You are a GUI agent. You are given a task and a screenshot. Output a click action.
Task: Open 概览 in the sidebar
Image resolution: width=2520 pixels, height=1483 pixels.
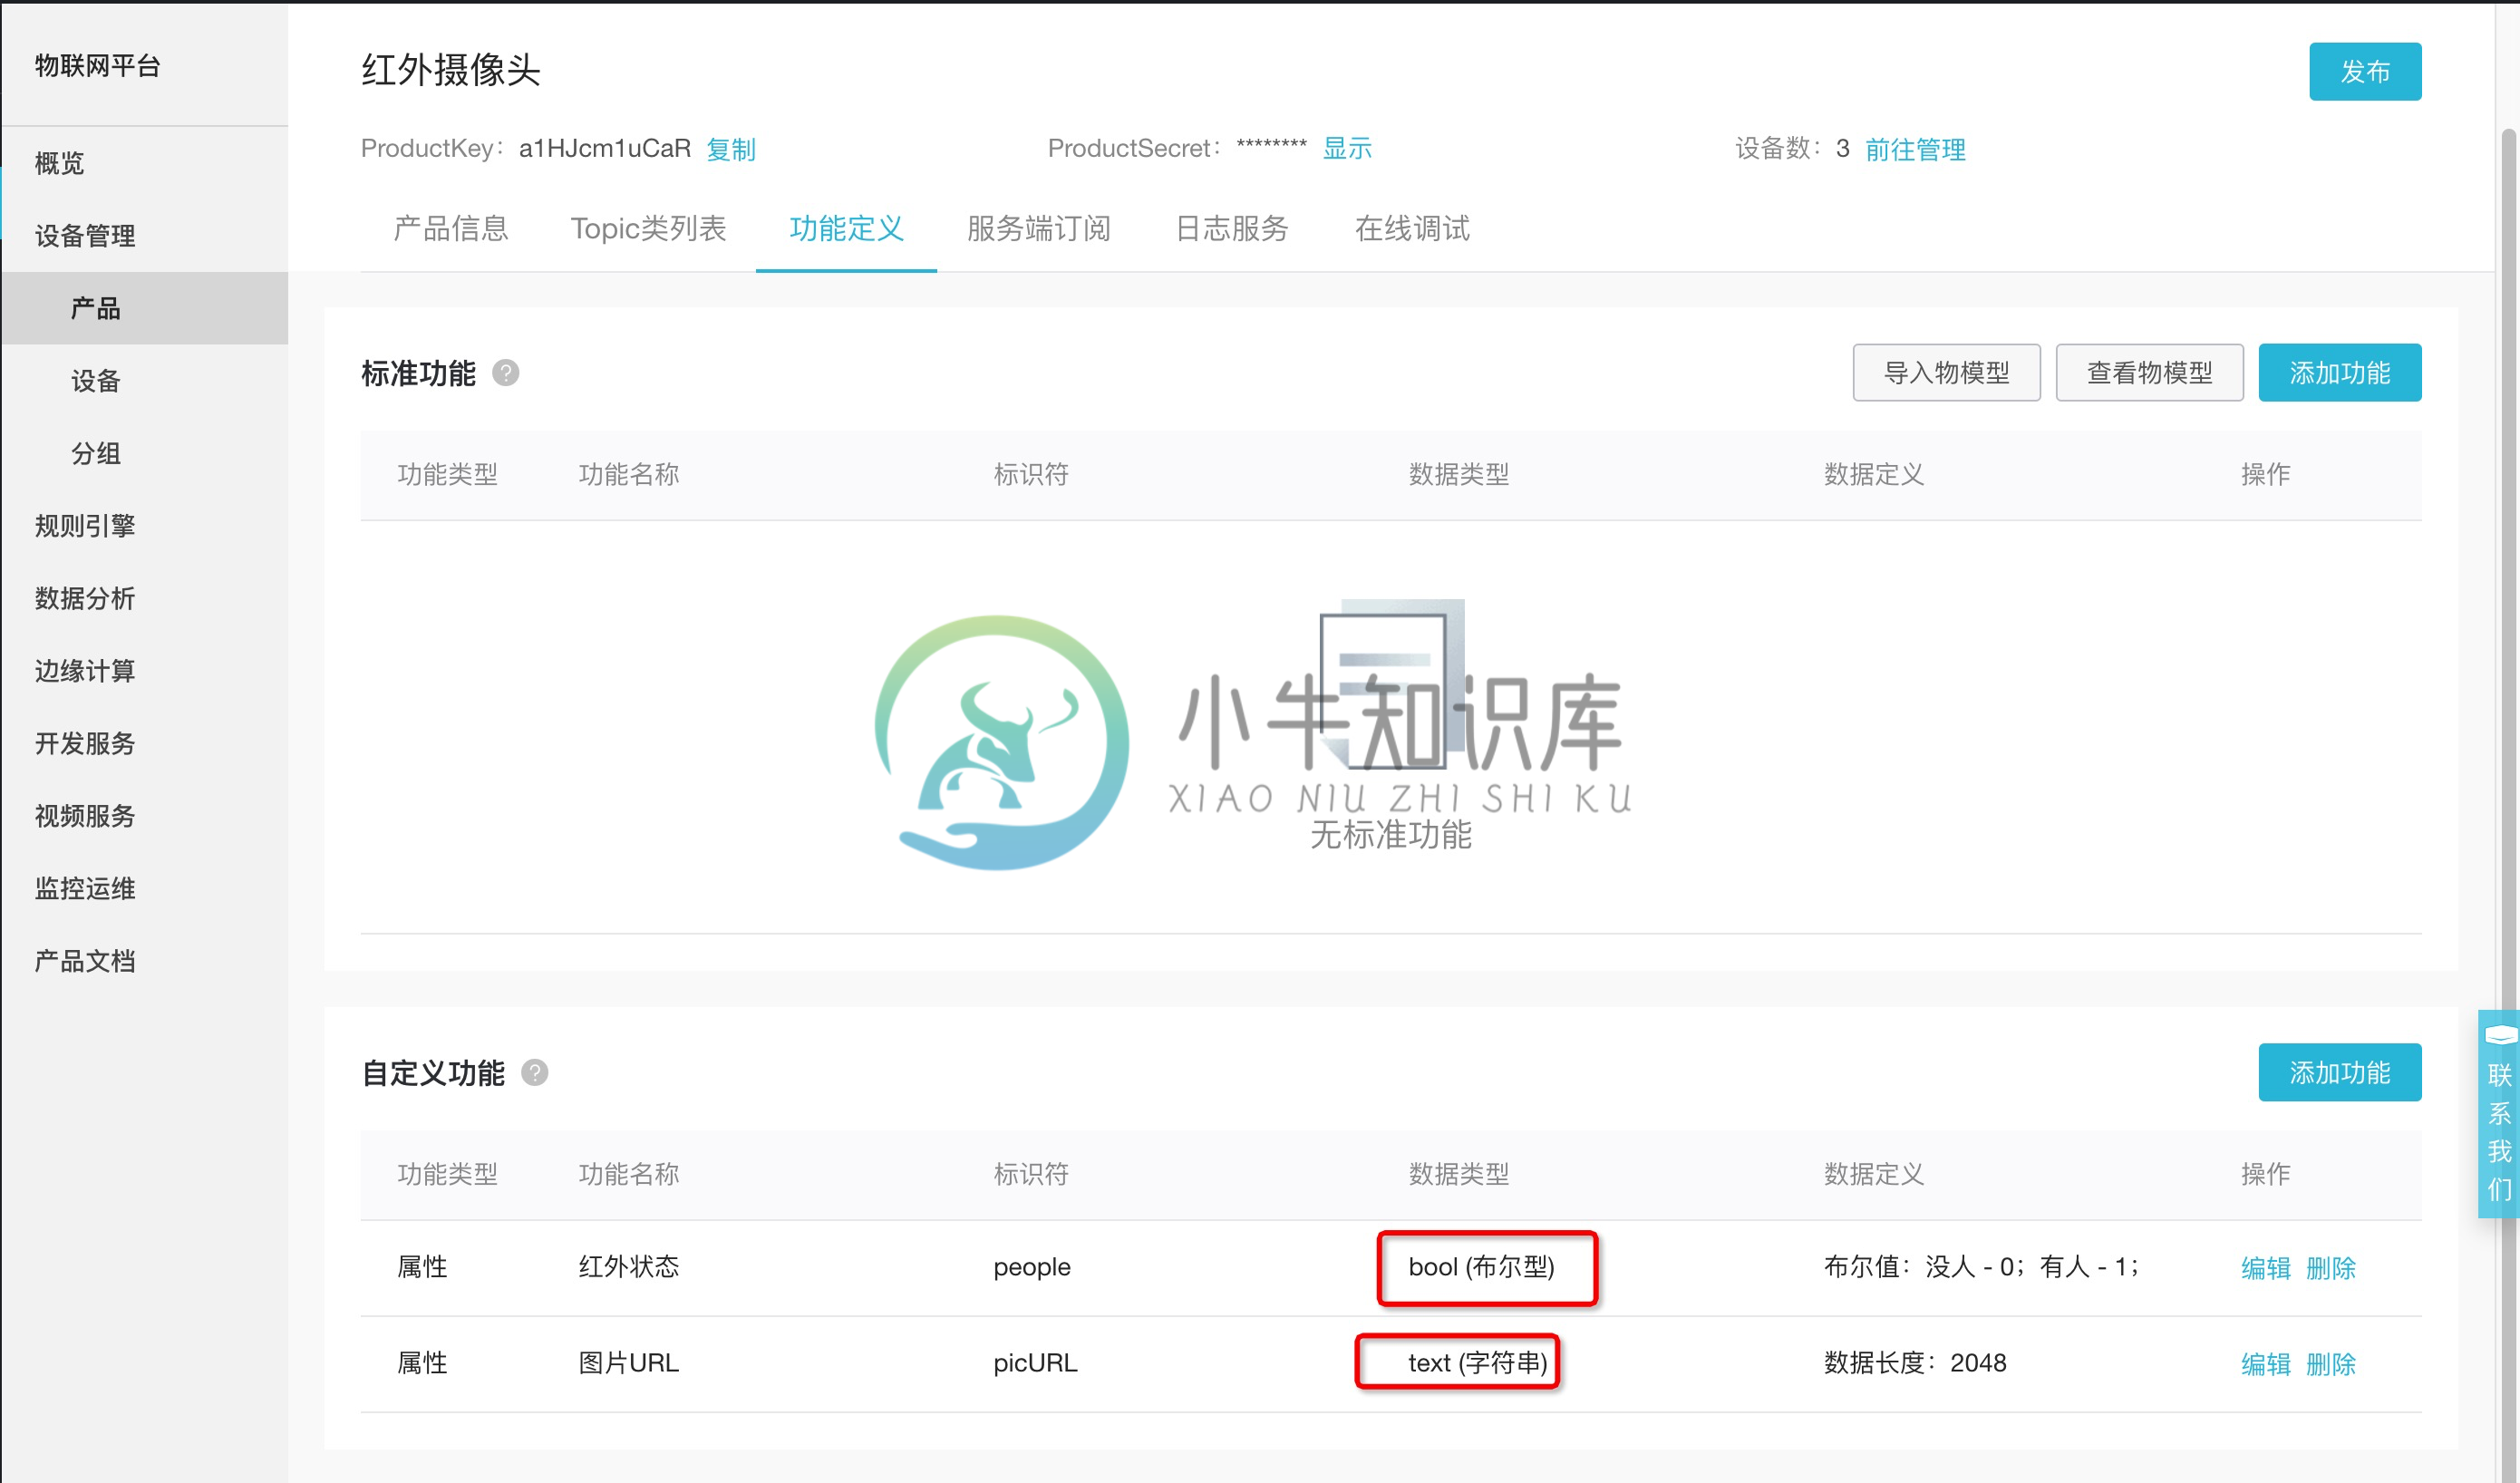click(144, 163)
